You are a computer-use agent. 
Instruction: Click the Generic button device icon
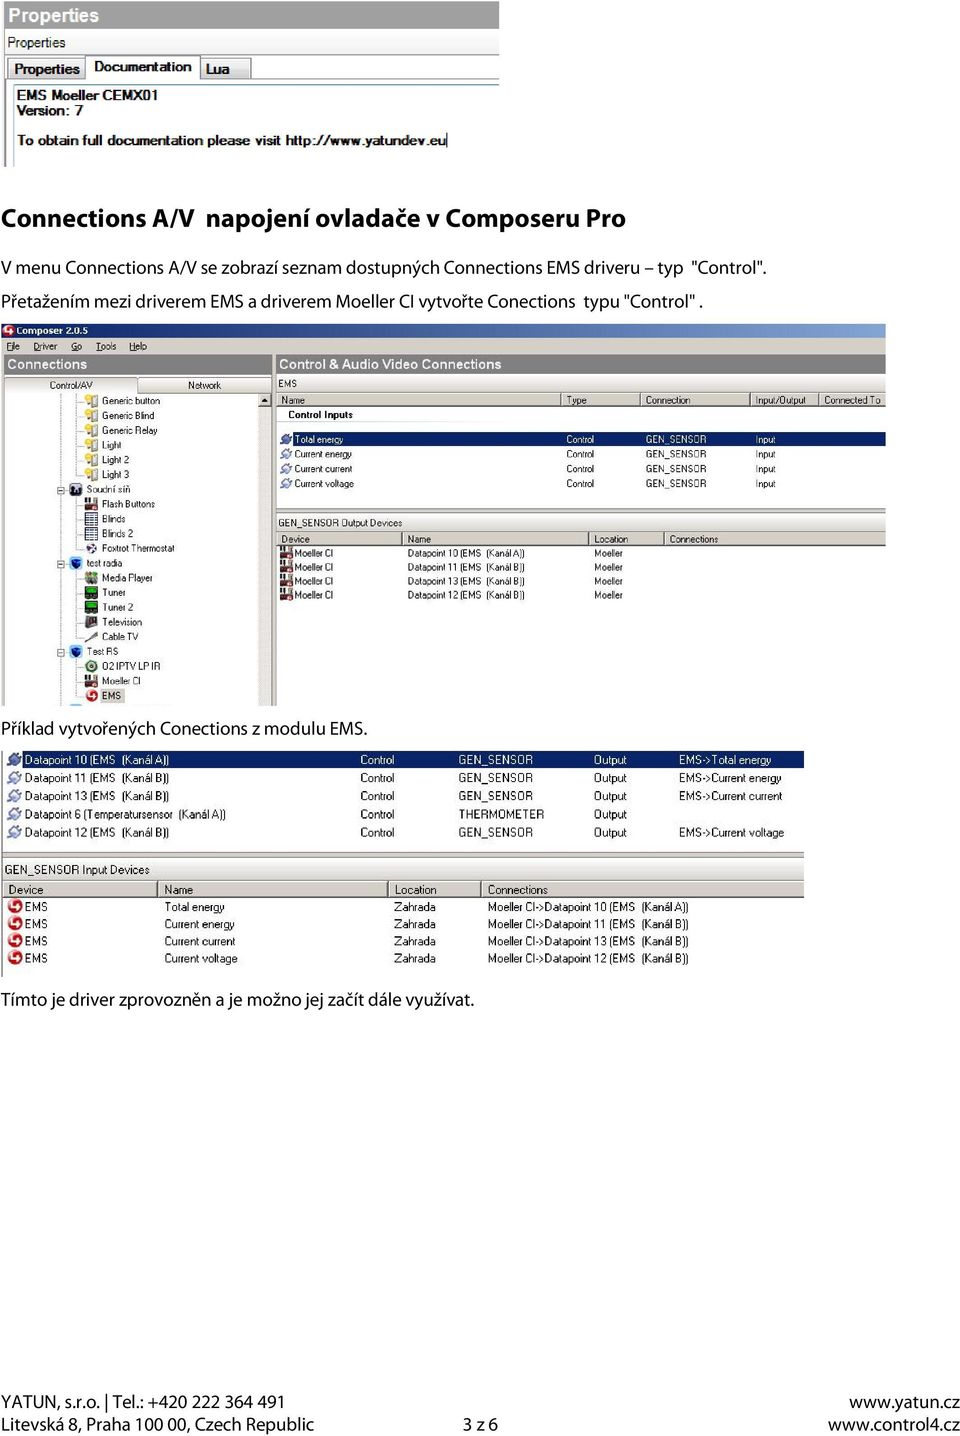click(91, 401)
